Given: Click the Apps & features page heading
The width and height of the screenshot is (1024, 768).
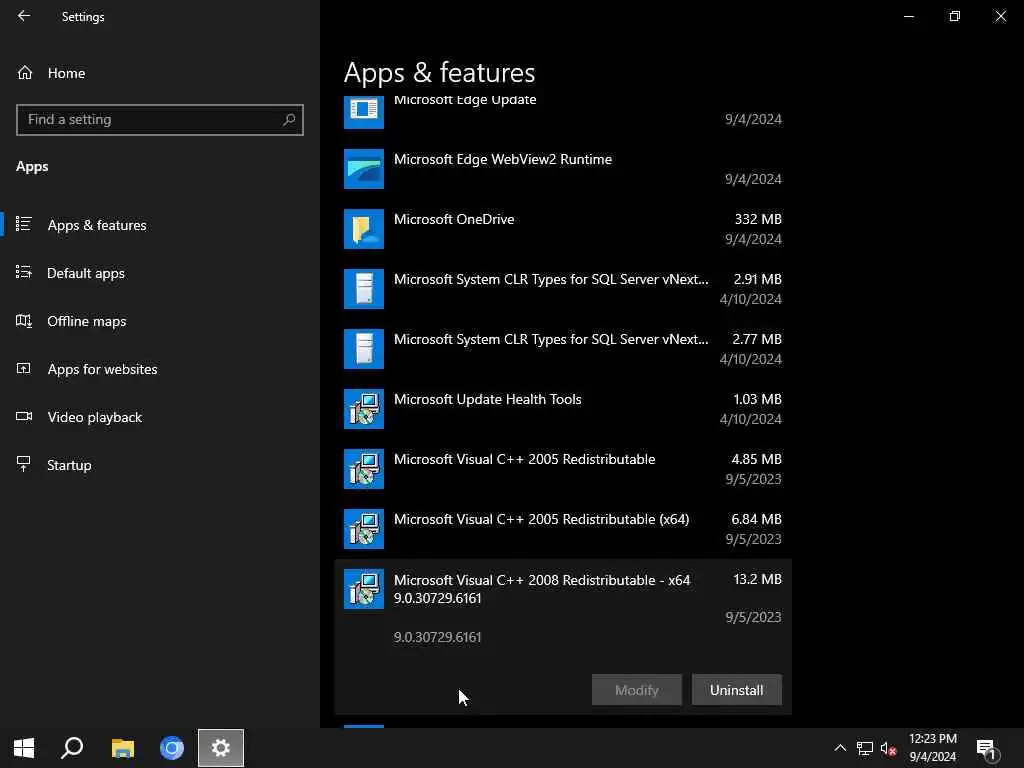Looking at the screenshot, I should (440, 72).
